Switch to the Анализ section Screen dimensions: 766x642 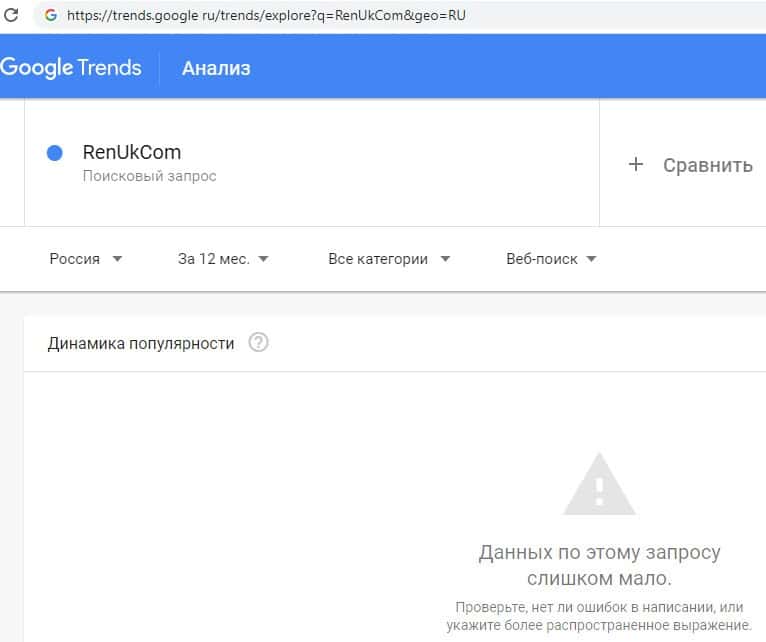tap(216, 68)
